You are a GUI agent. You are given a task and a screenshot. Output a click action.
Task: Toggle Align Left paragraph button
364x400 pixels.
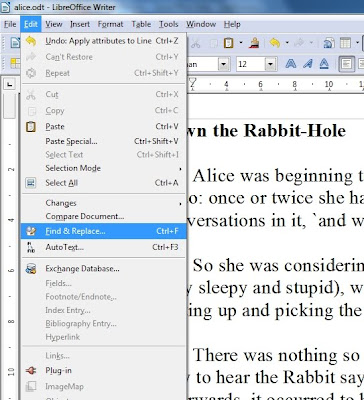coord(346,63)
